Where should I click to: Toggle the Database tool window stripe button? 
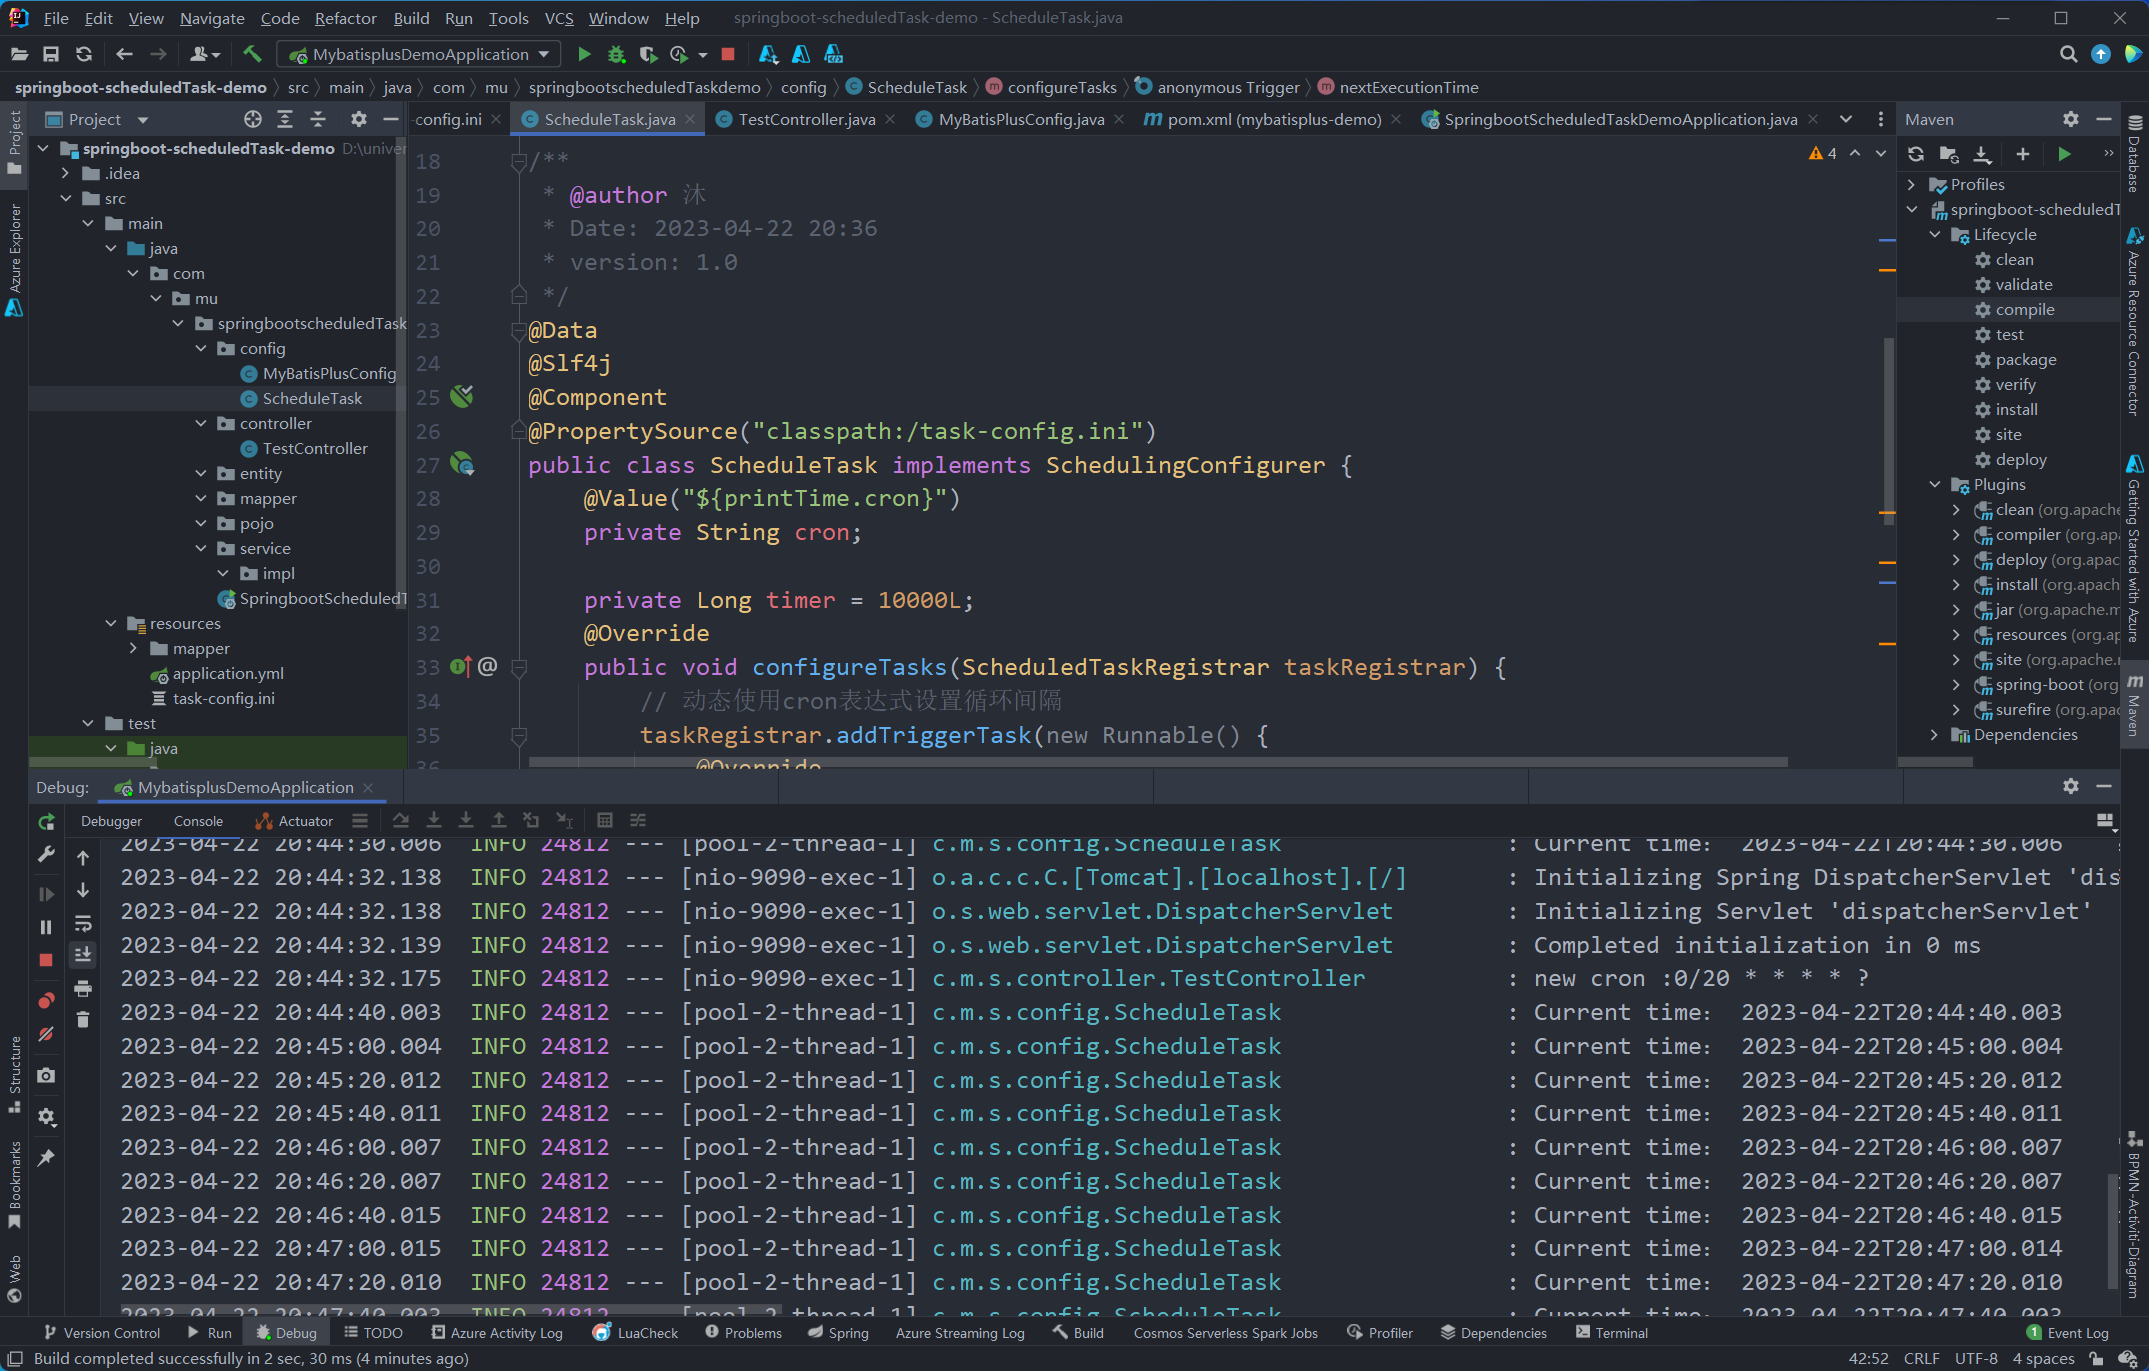(x=2135, y=153)
